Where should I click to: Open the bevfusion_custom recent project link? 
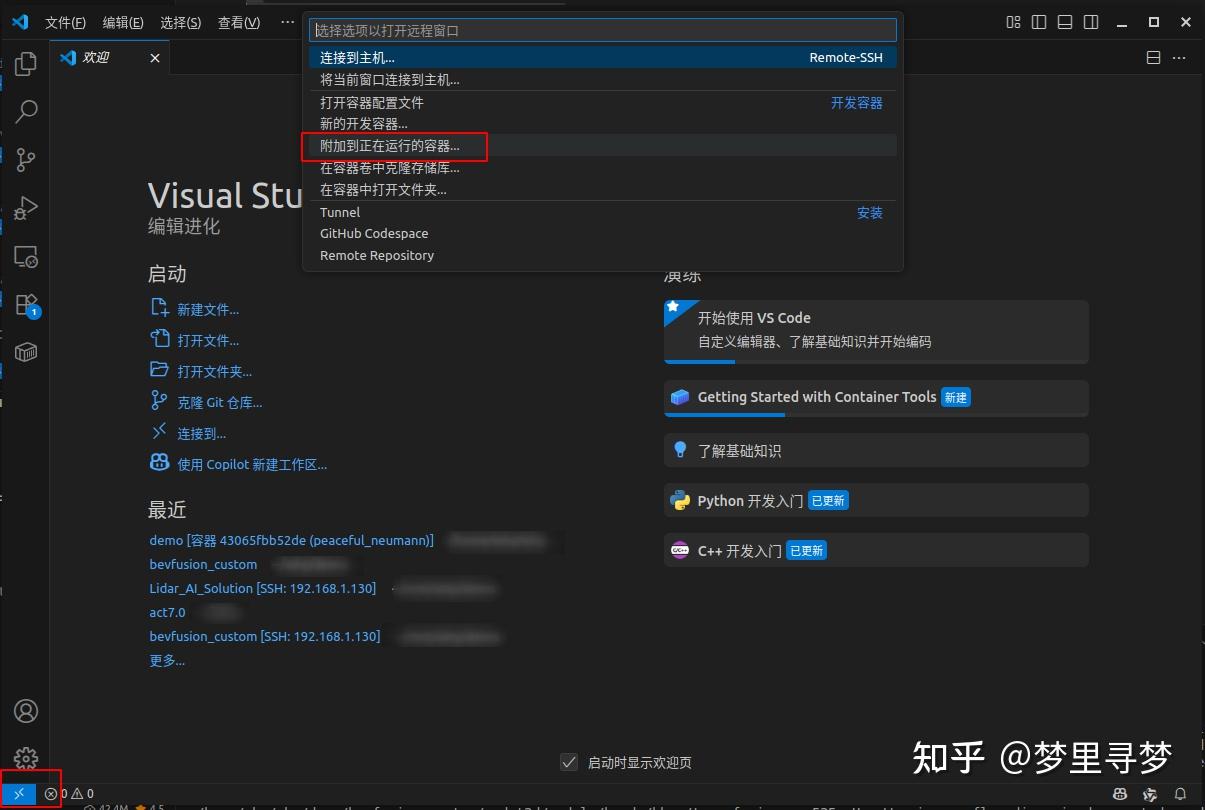(203, 564)
